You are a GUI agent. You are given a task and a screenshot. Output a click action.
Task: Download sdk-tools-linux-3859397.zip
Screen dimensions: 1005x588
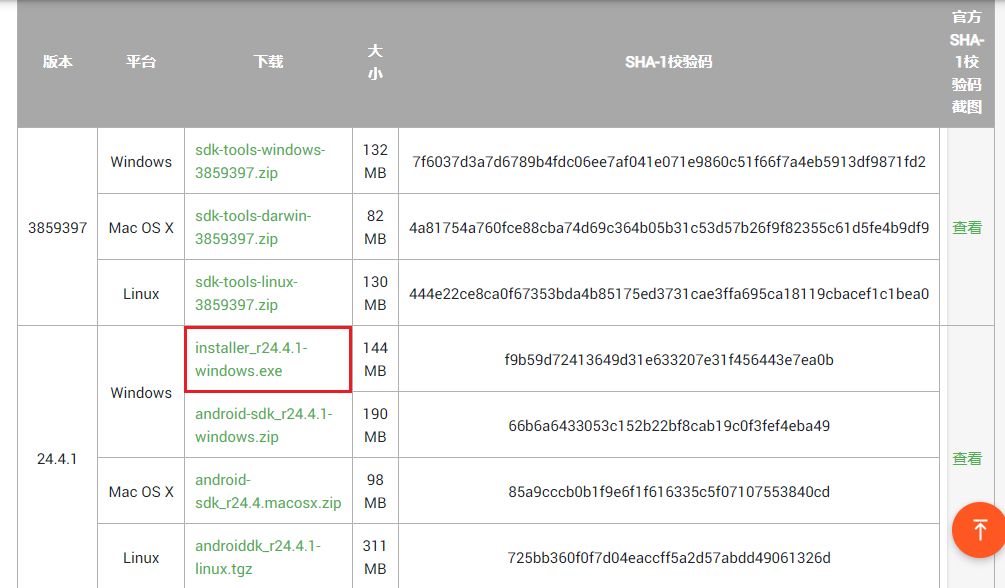(246, 293)
